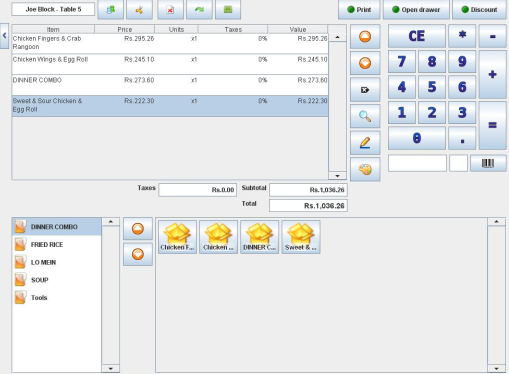Image resolution: width=509 pixels, height=374 pixels.
Task: Select the LO MEIN category
Action: (57, 262)
